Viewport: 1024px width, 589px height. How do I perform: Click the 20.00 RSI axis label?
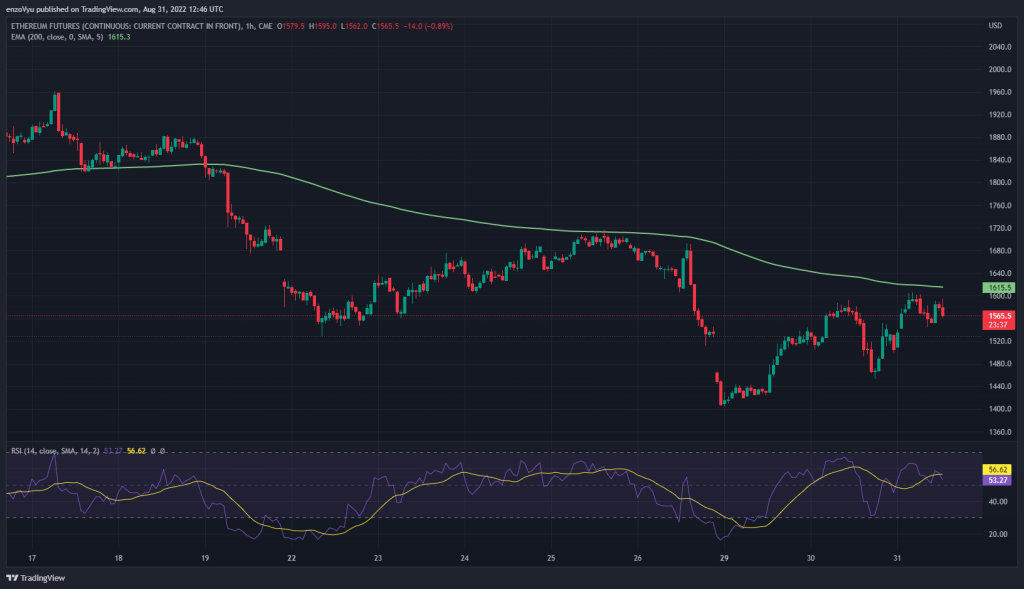point(998,534)
